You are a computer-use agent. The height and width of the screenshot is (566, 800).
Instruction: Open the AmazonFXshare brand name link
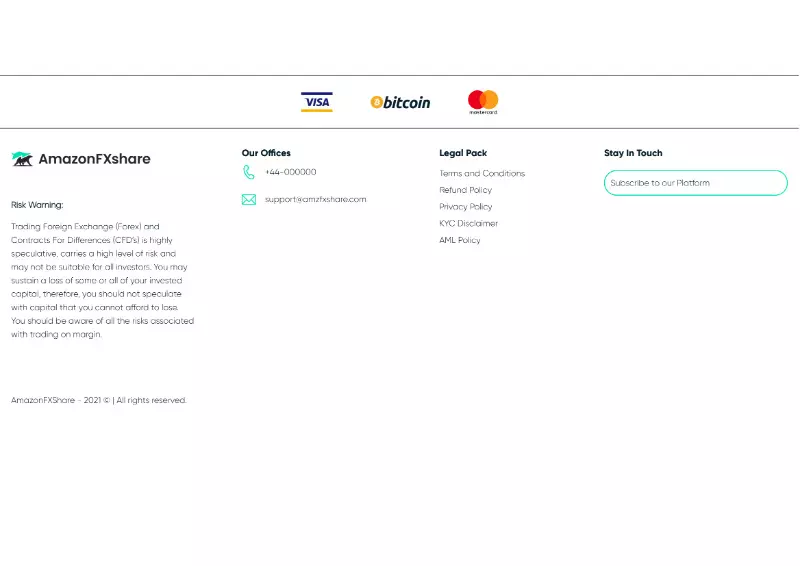tap(94, 159)
